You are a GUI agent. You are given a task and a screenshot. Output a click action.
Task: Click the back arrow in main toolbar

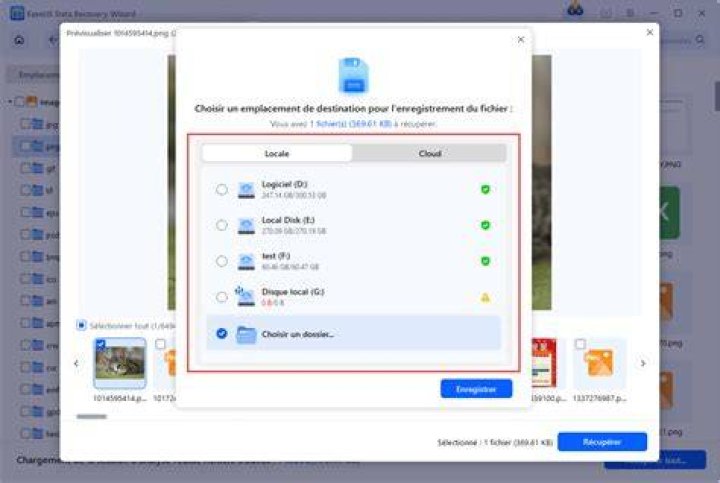point(53,40)
